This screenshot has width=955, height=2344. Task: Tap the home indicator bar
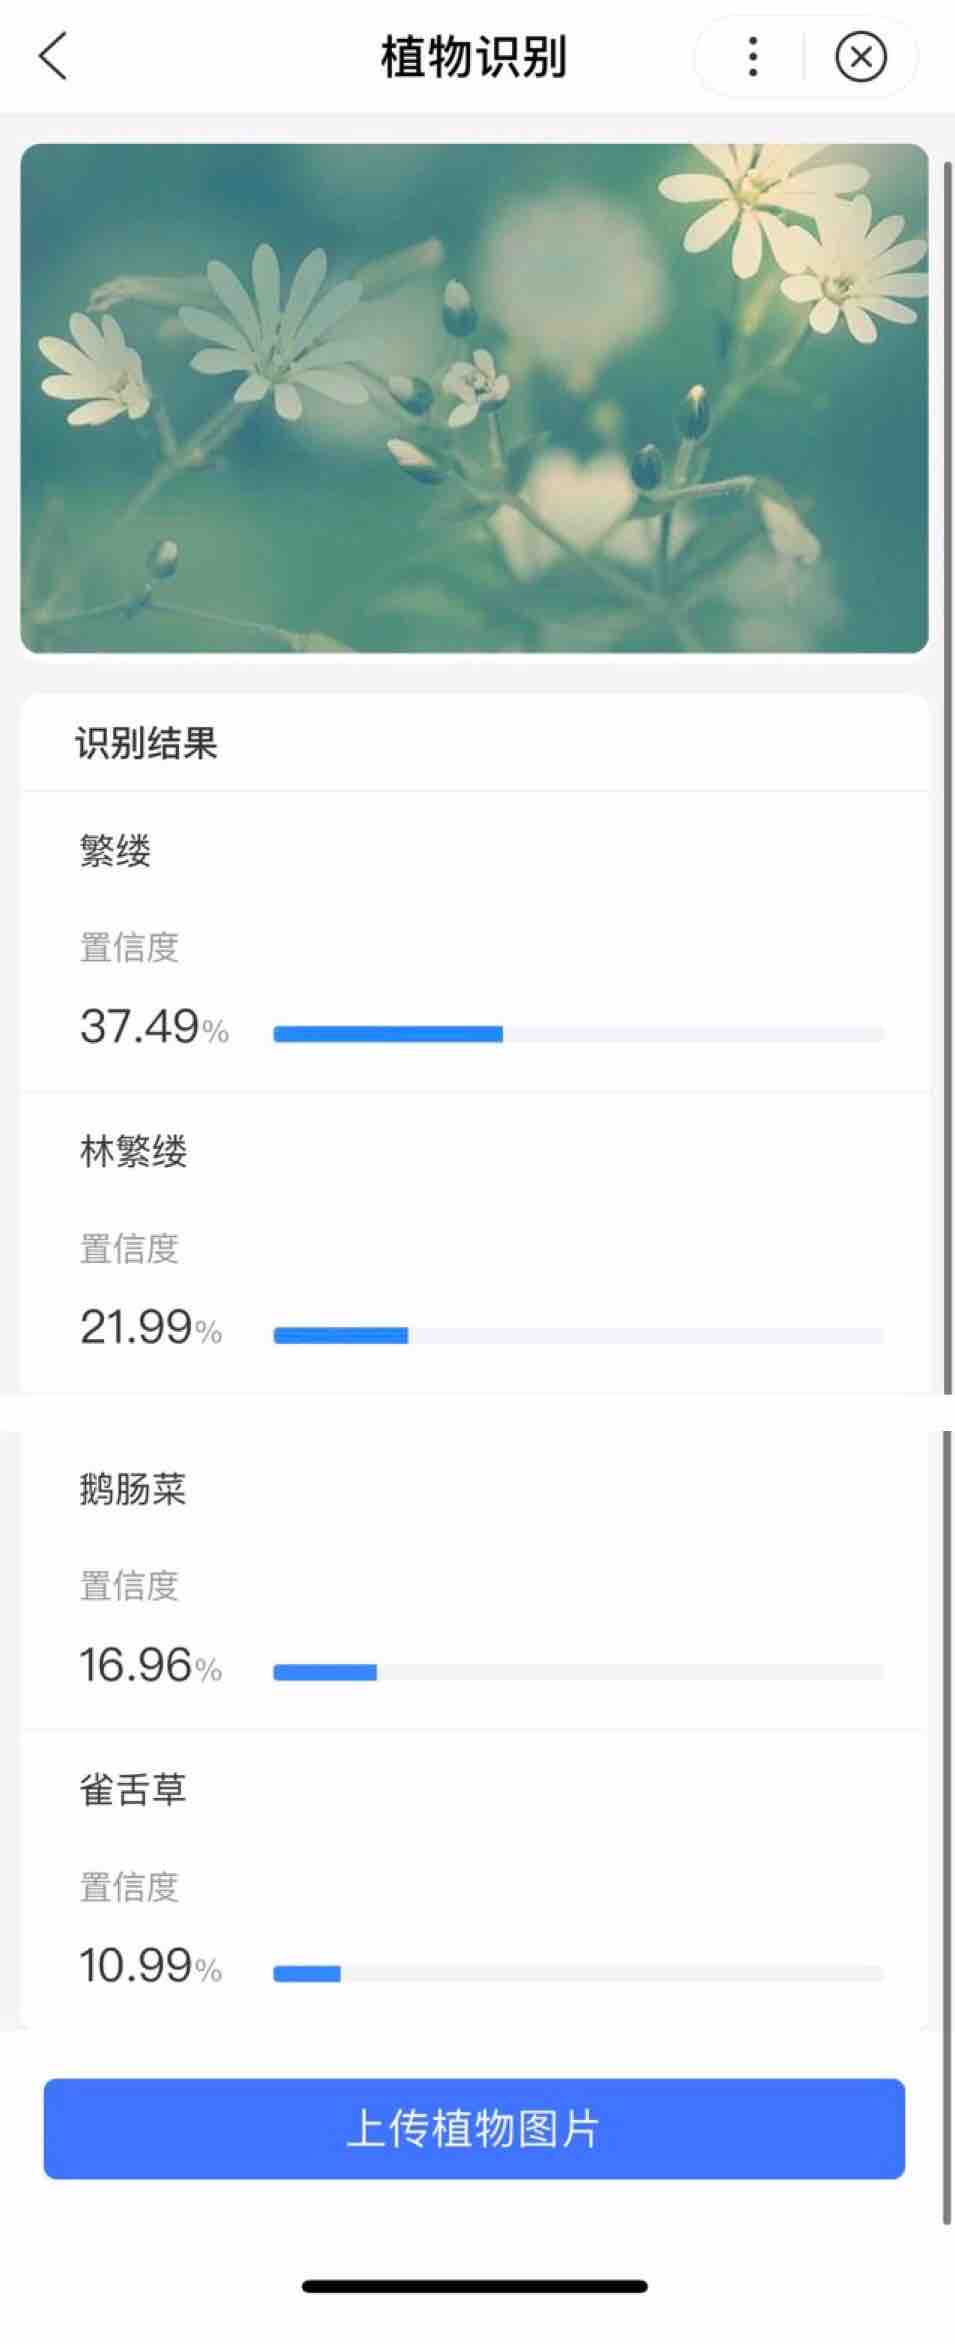coord(474,2286)
